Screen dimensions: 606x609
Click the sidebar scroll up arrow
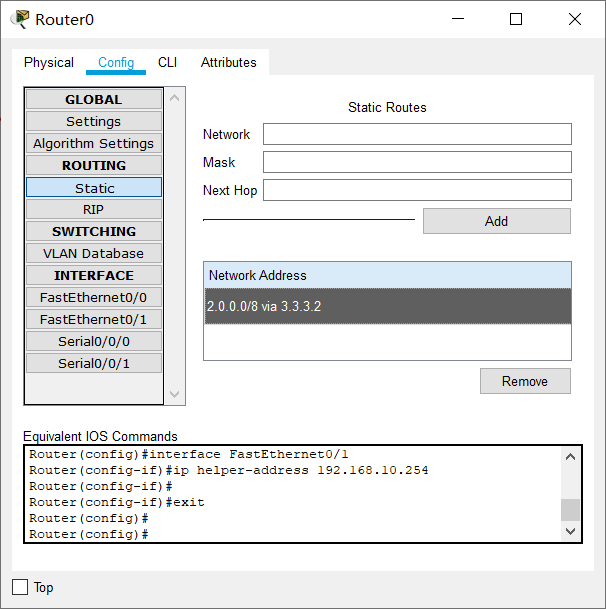pyautogui.click(x=175, y=97)
